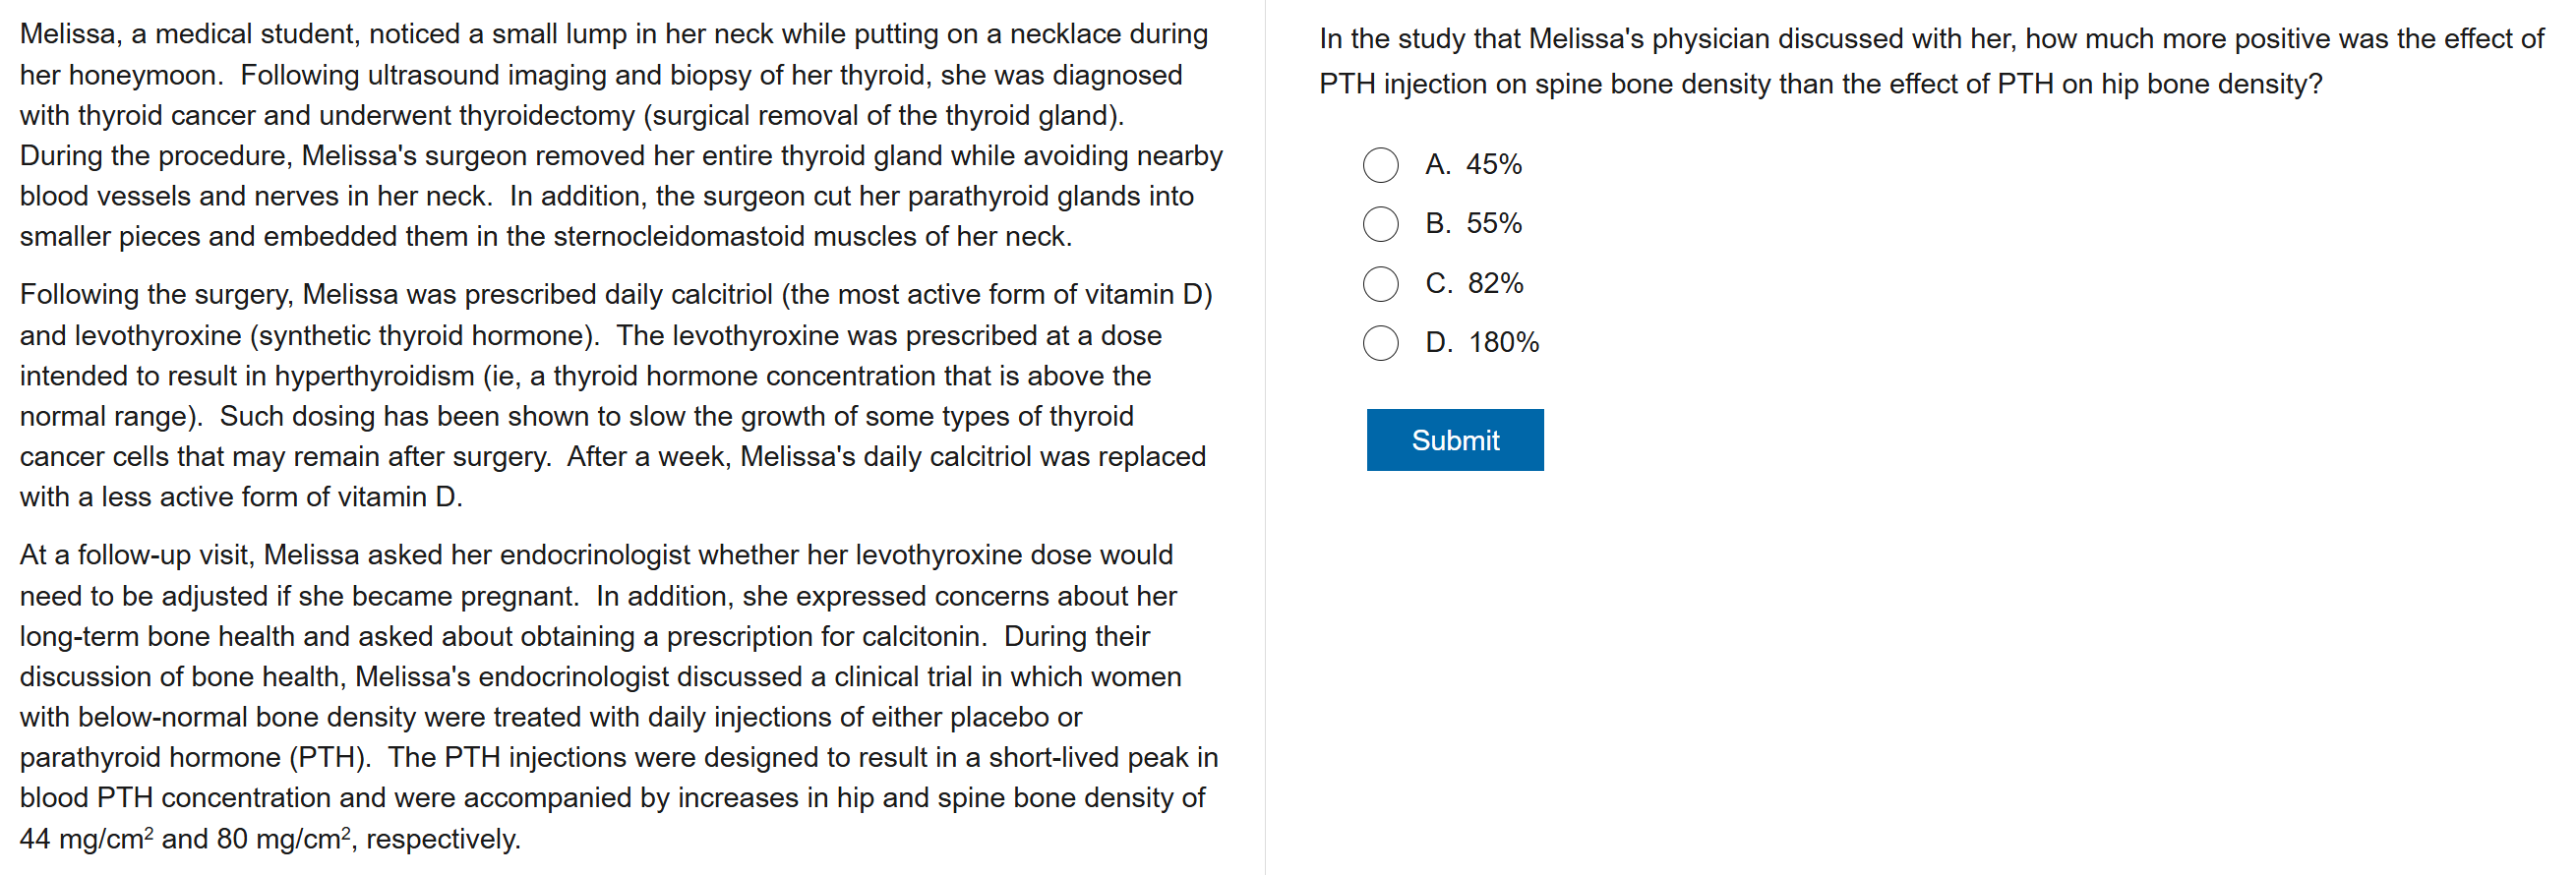This screenshot has height=875, width=2576.
Task: Click the "82%" answer label text
Action: tap(1494, 284)
